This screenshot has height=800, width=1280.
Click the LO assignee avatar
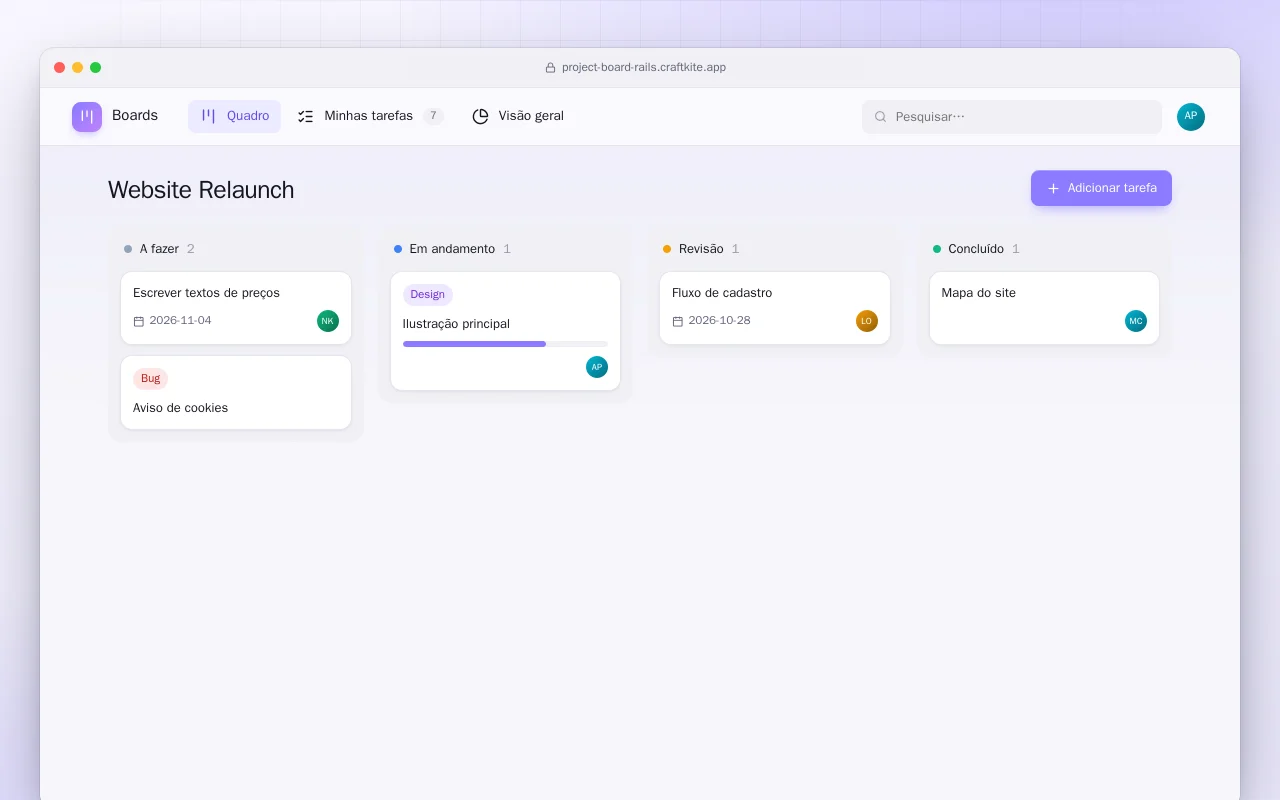[x=867, y=321]
